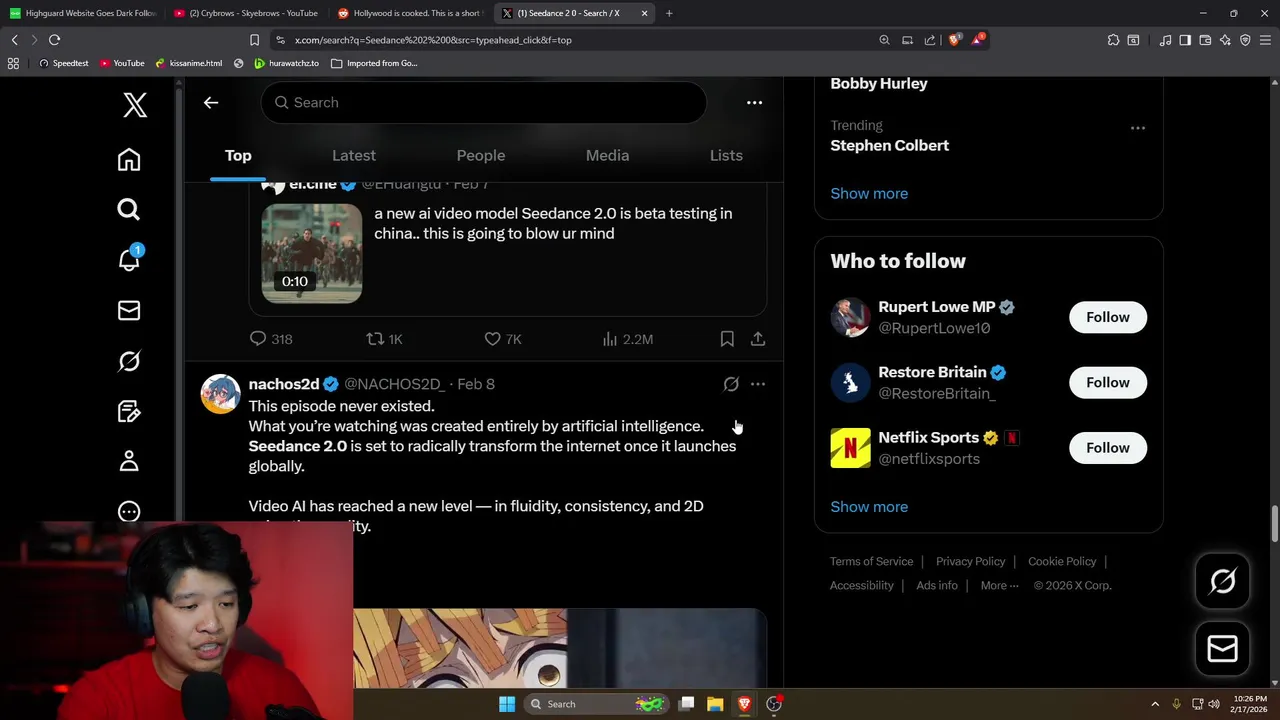The height and width of the screenshot is (720, 1280).
Task: Open File Explorer from taskbar
Action: pos(715,704)
